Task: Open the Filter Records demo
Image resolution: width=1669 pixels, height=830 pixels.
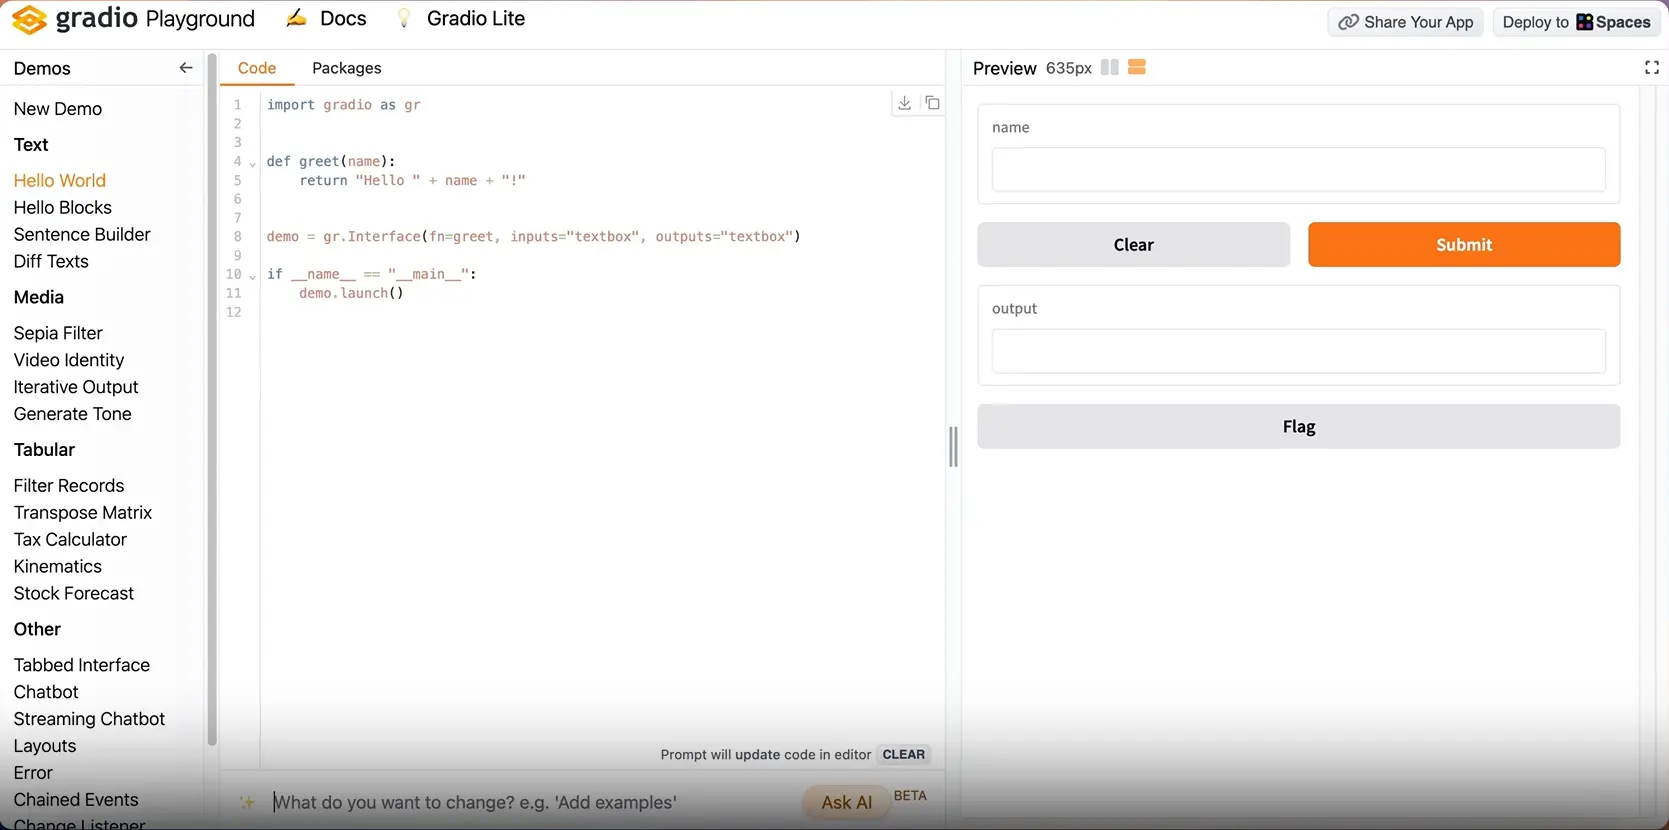Action: click(69, 486)
